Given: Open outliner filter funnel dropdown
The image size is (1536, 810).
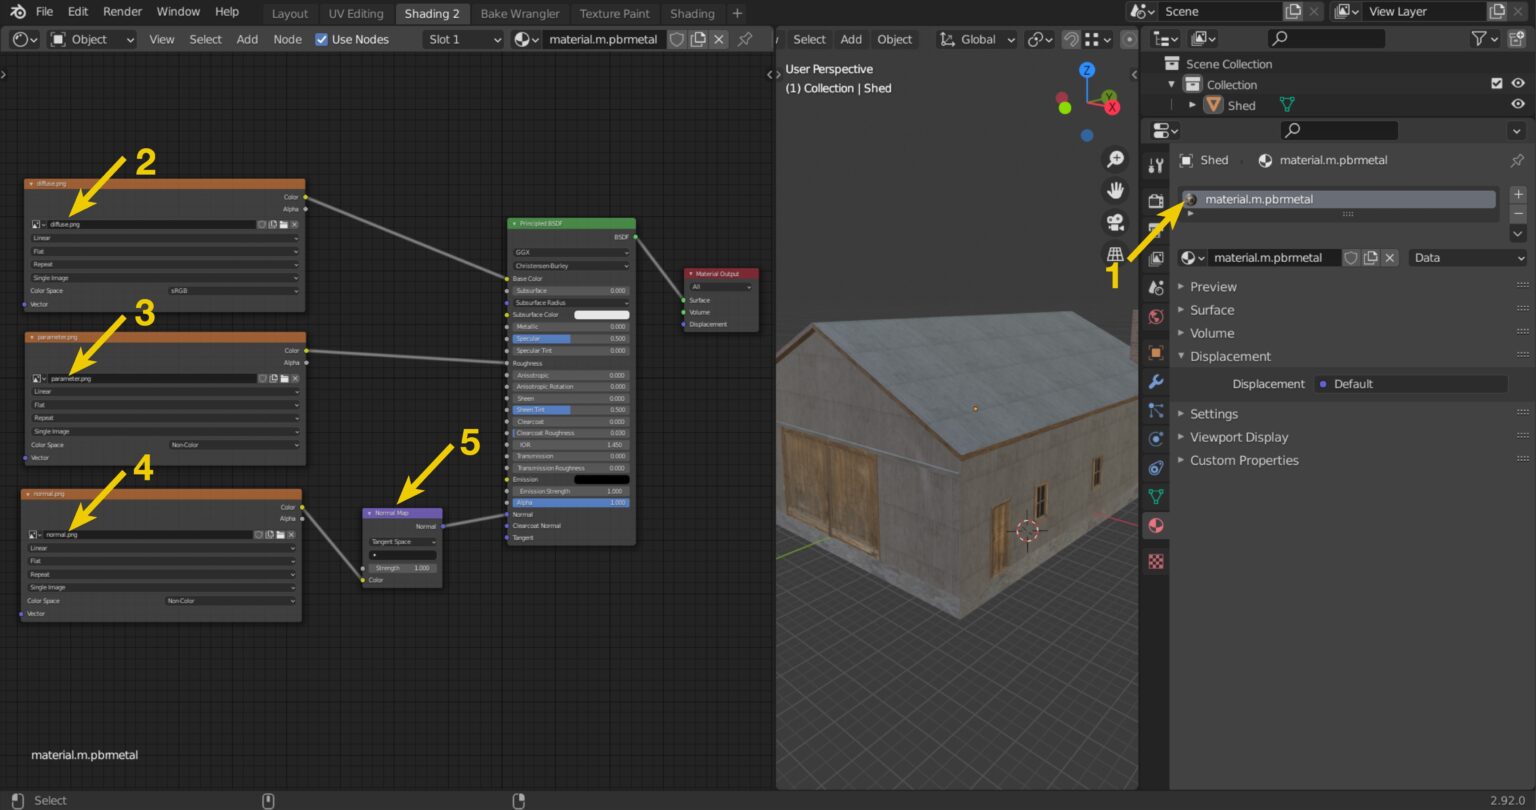Looking at the screenshot, I should (1486, 39).
